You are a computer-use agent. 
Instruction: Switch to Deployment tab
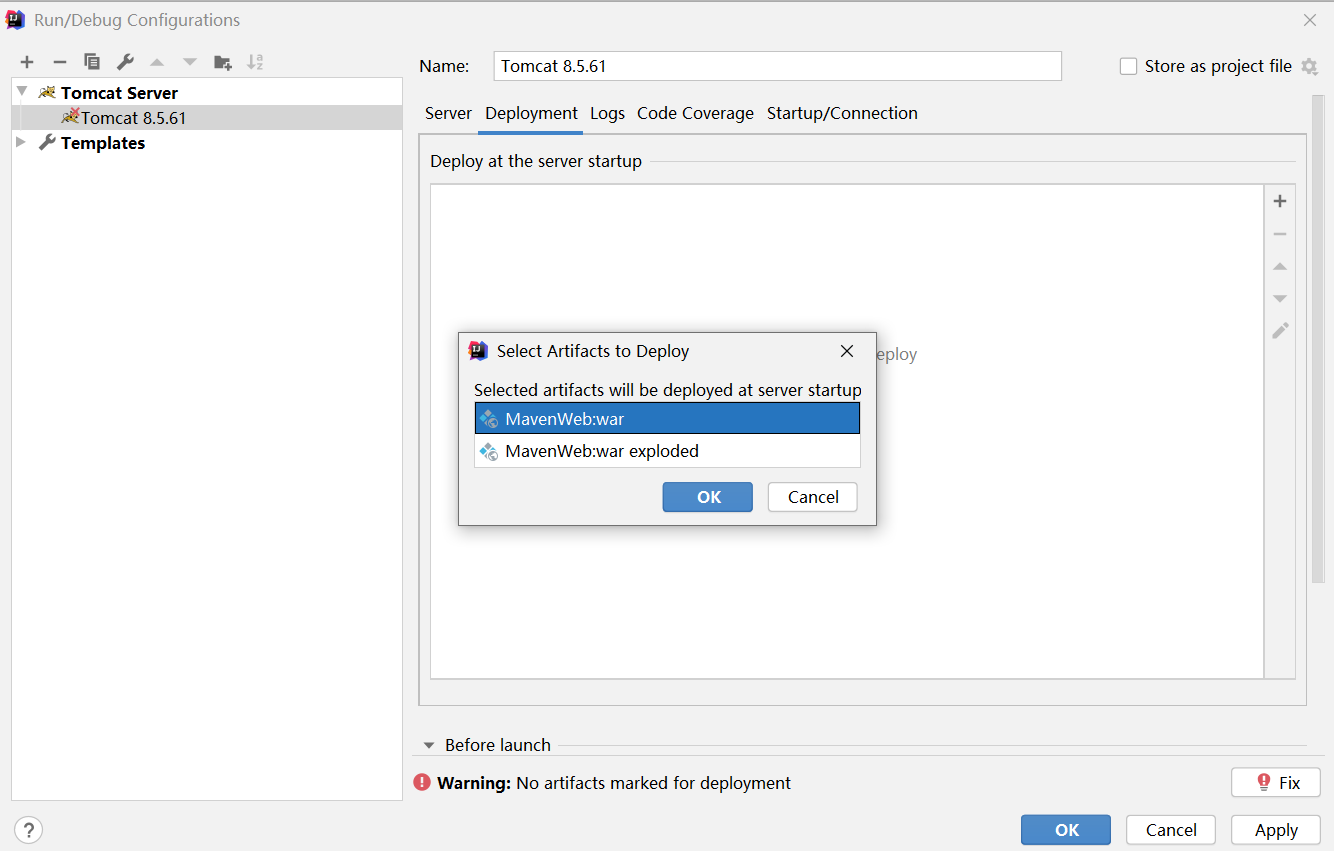(x=532, y=113)
